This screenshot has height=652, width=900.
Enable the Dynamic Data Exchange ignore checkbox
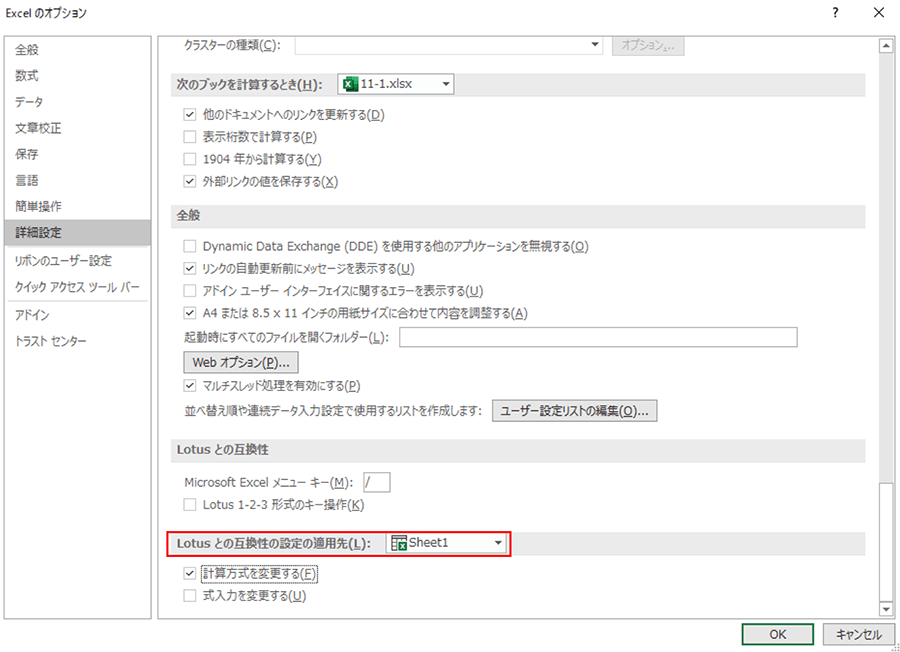(189, 246)
